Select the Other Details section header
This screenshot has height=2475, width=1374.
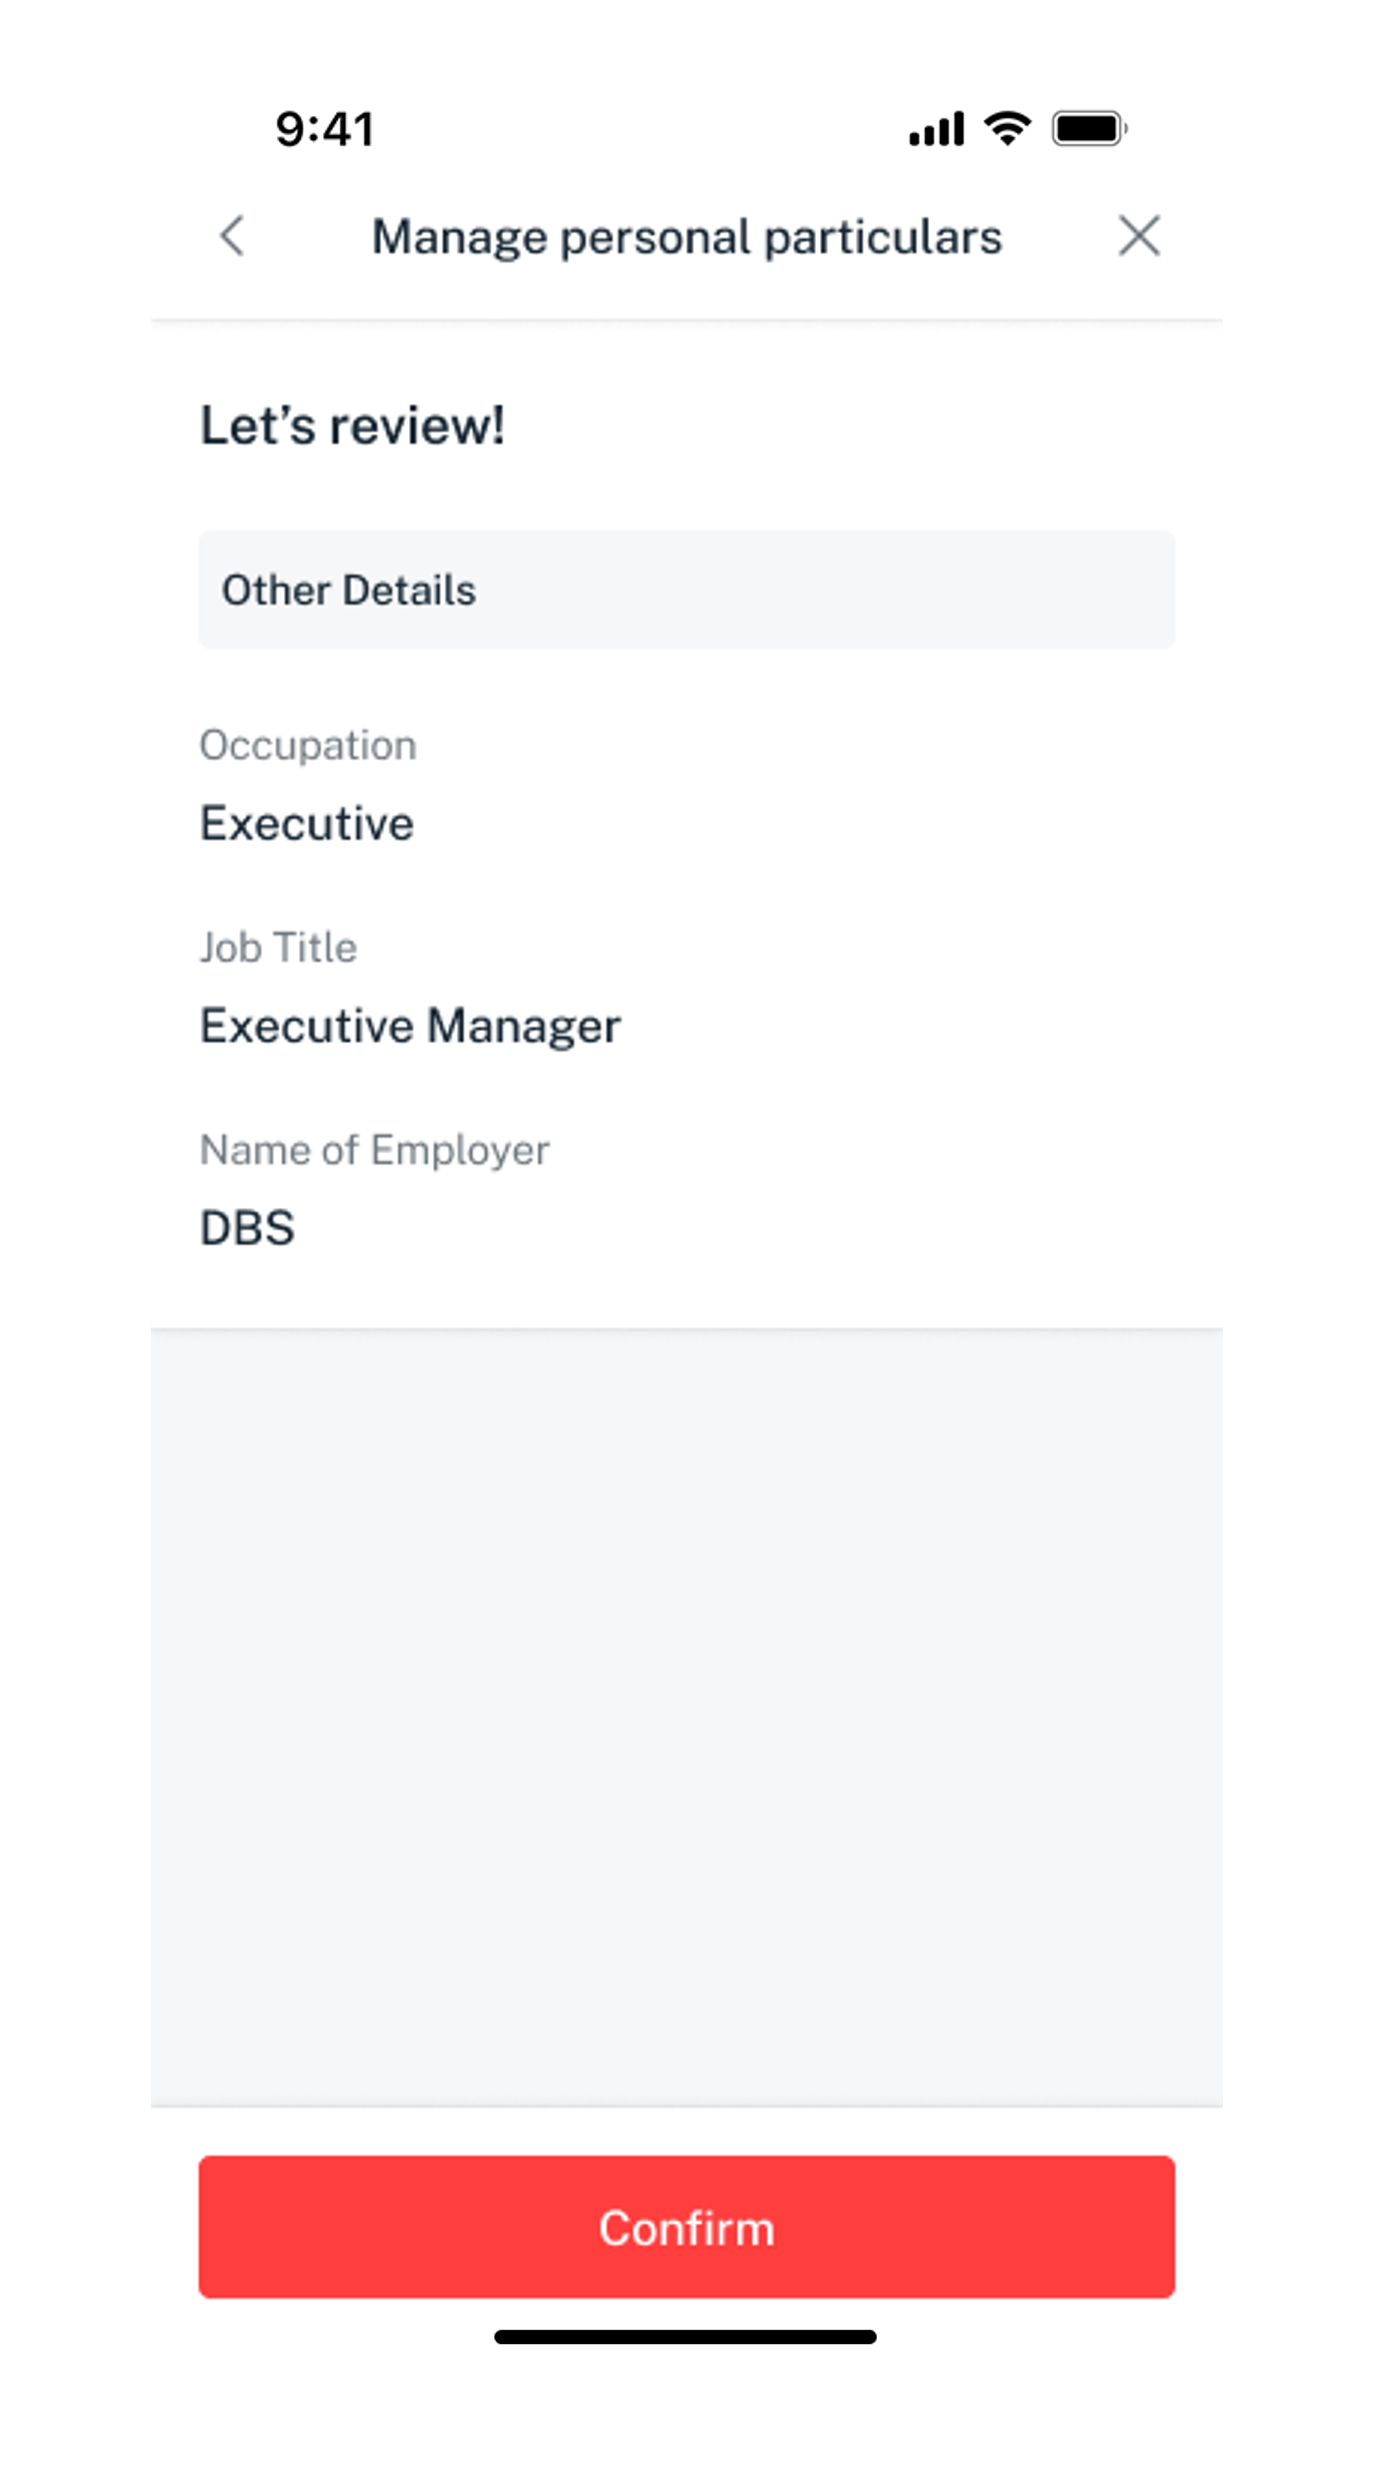686,590
